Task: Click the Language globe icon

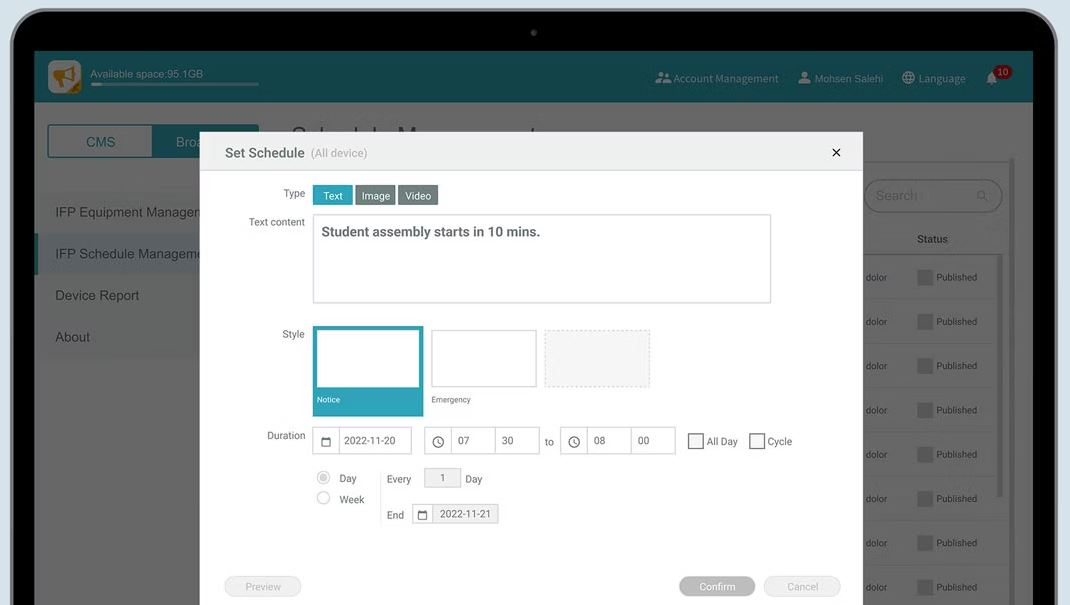Action: point(908,78)
